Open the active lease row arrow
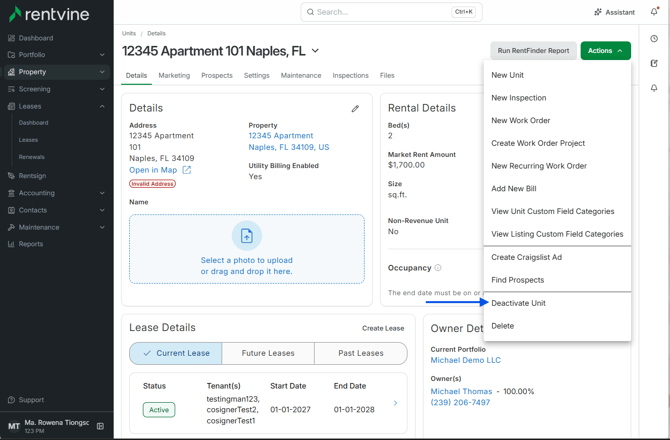This screenshot has width=670, height=440. click(396, 403)
